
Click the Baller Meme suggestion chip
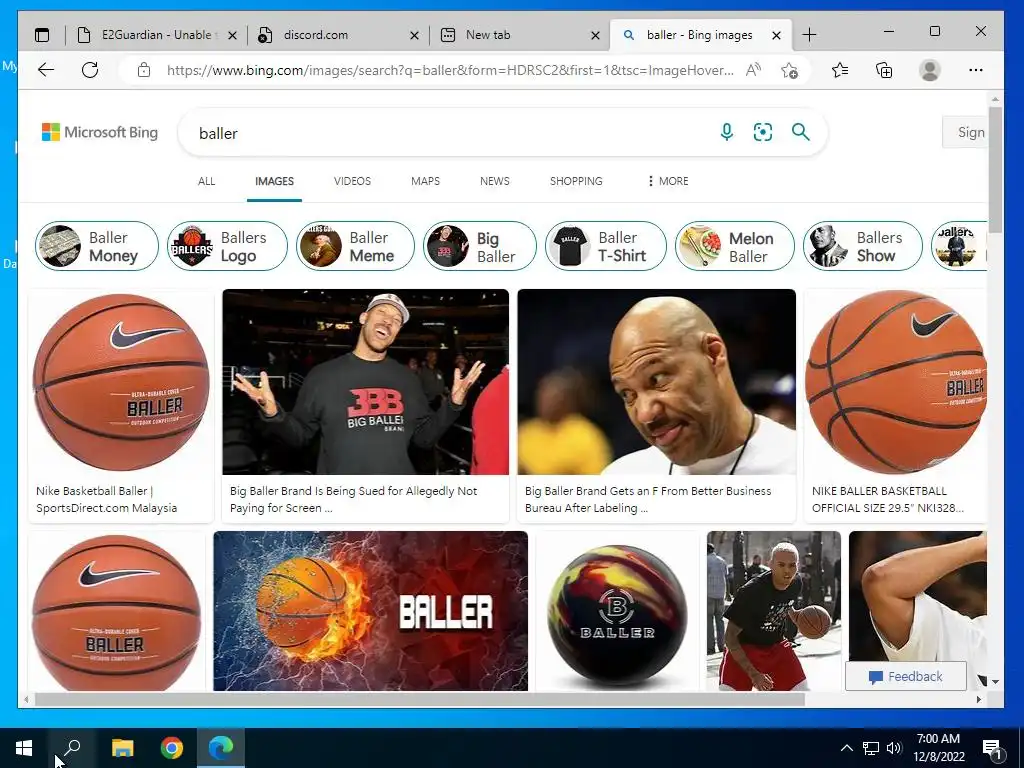click(x=355, y=246)
